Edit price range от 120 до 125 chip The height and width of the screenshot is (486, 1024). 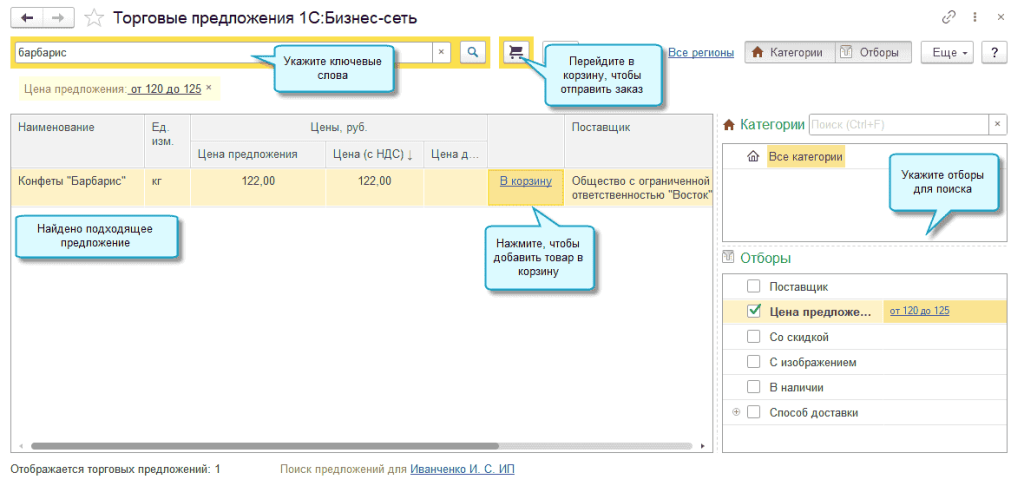(166, 89)
